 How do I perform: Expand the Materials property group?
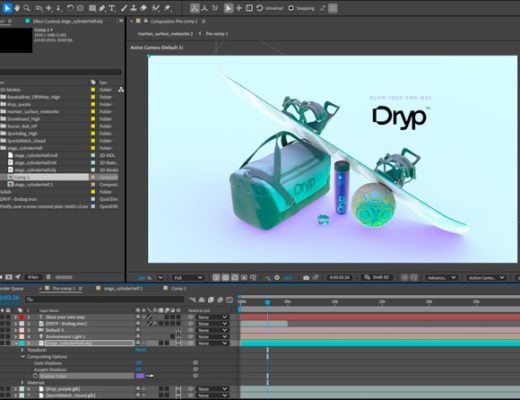click(22, 382)
